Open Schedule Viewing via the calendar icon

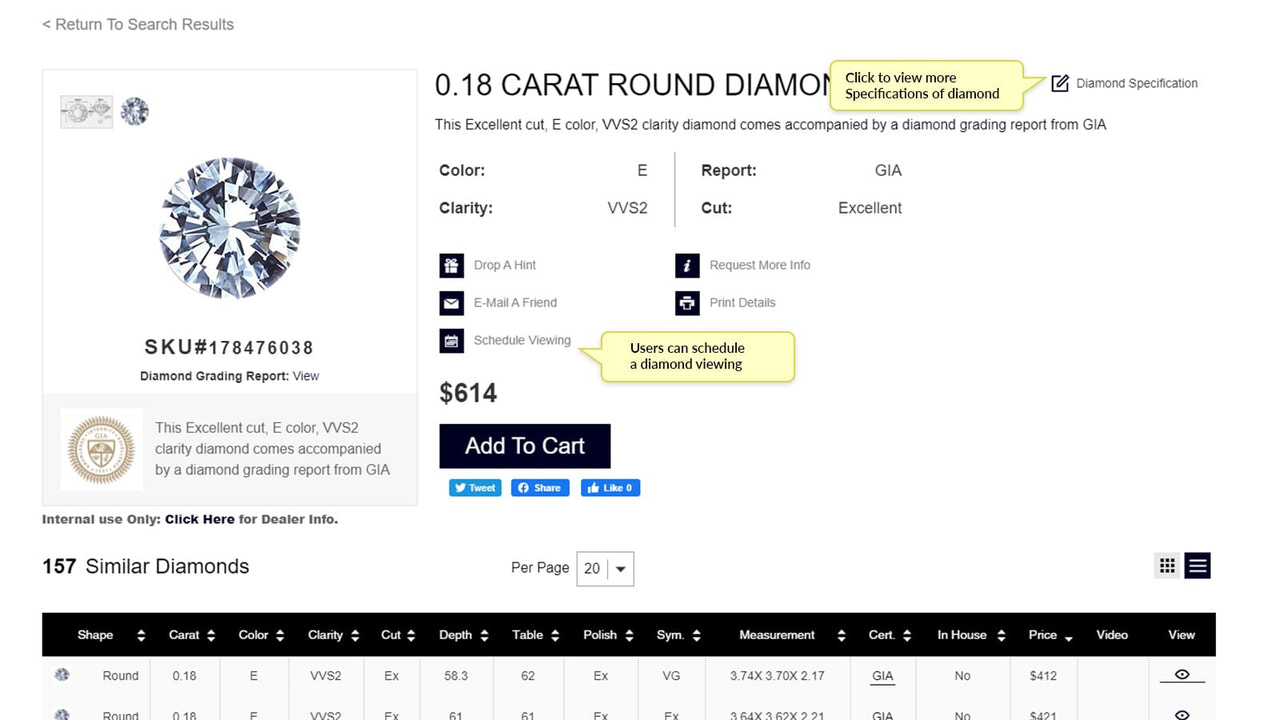click(x=451, y=340)
